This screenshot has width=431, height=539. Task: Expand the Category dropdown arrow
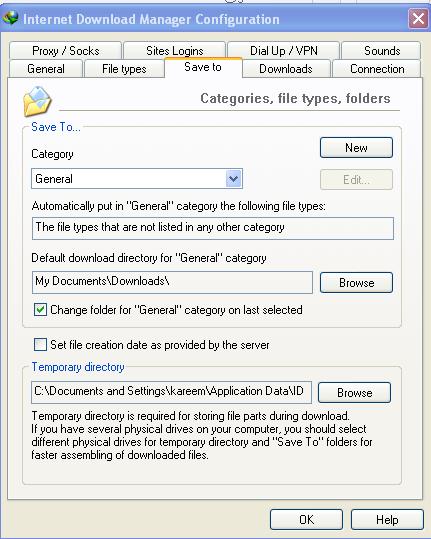[x=233, y=179]
